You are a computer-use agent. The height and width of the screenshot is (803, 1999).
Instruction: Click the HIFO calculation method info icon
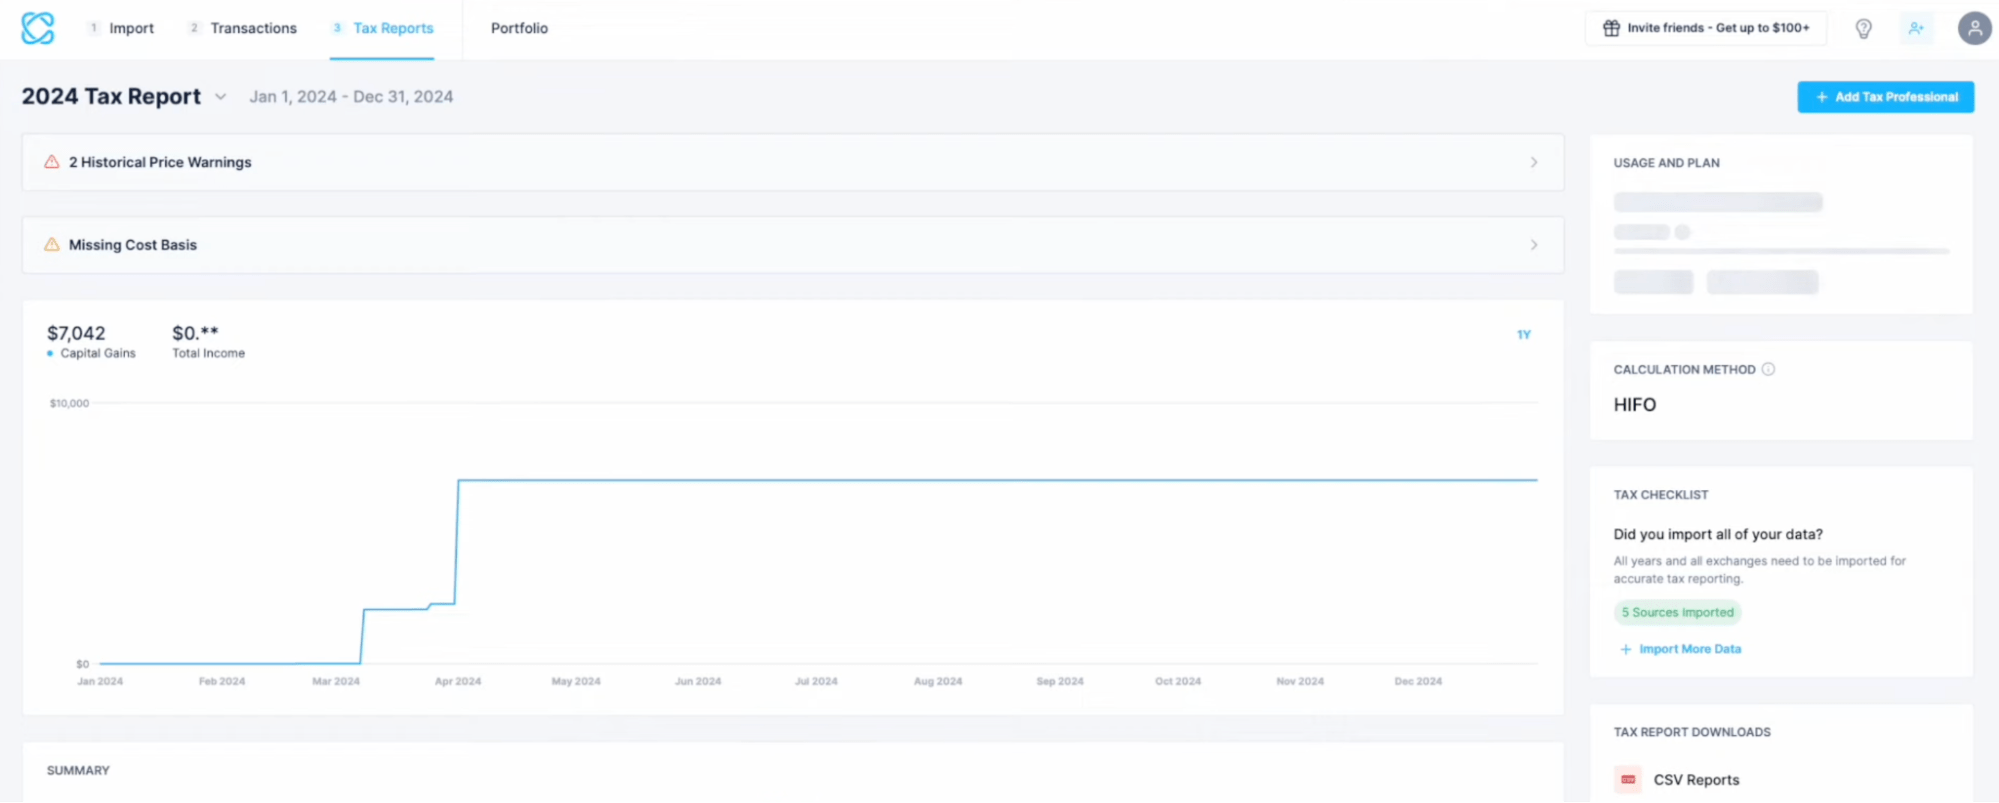coord(1769,369)
